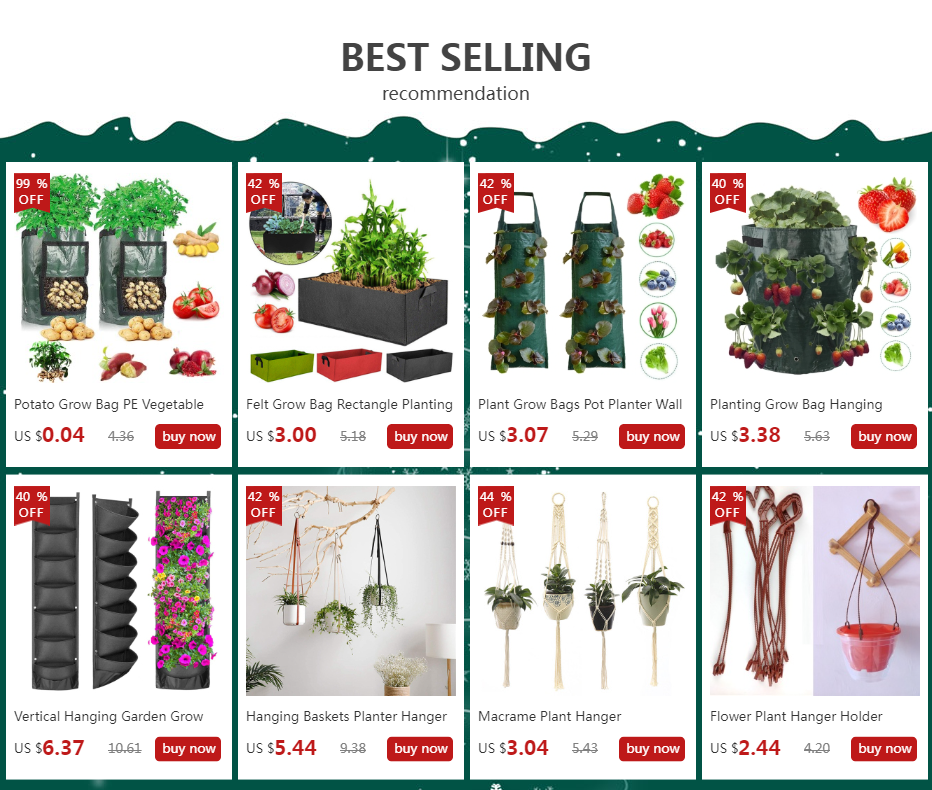Click buy now for Planting Grow Bag Hanging
This screenshot has height=790, width=932.
pos(883,436)
